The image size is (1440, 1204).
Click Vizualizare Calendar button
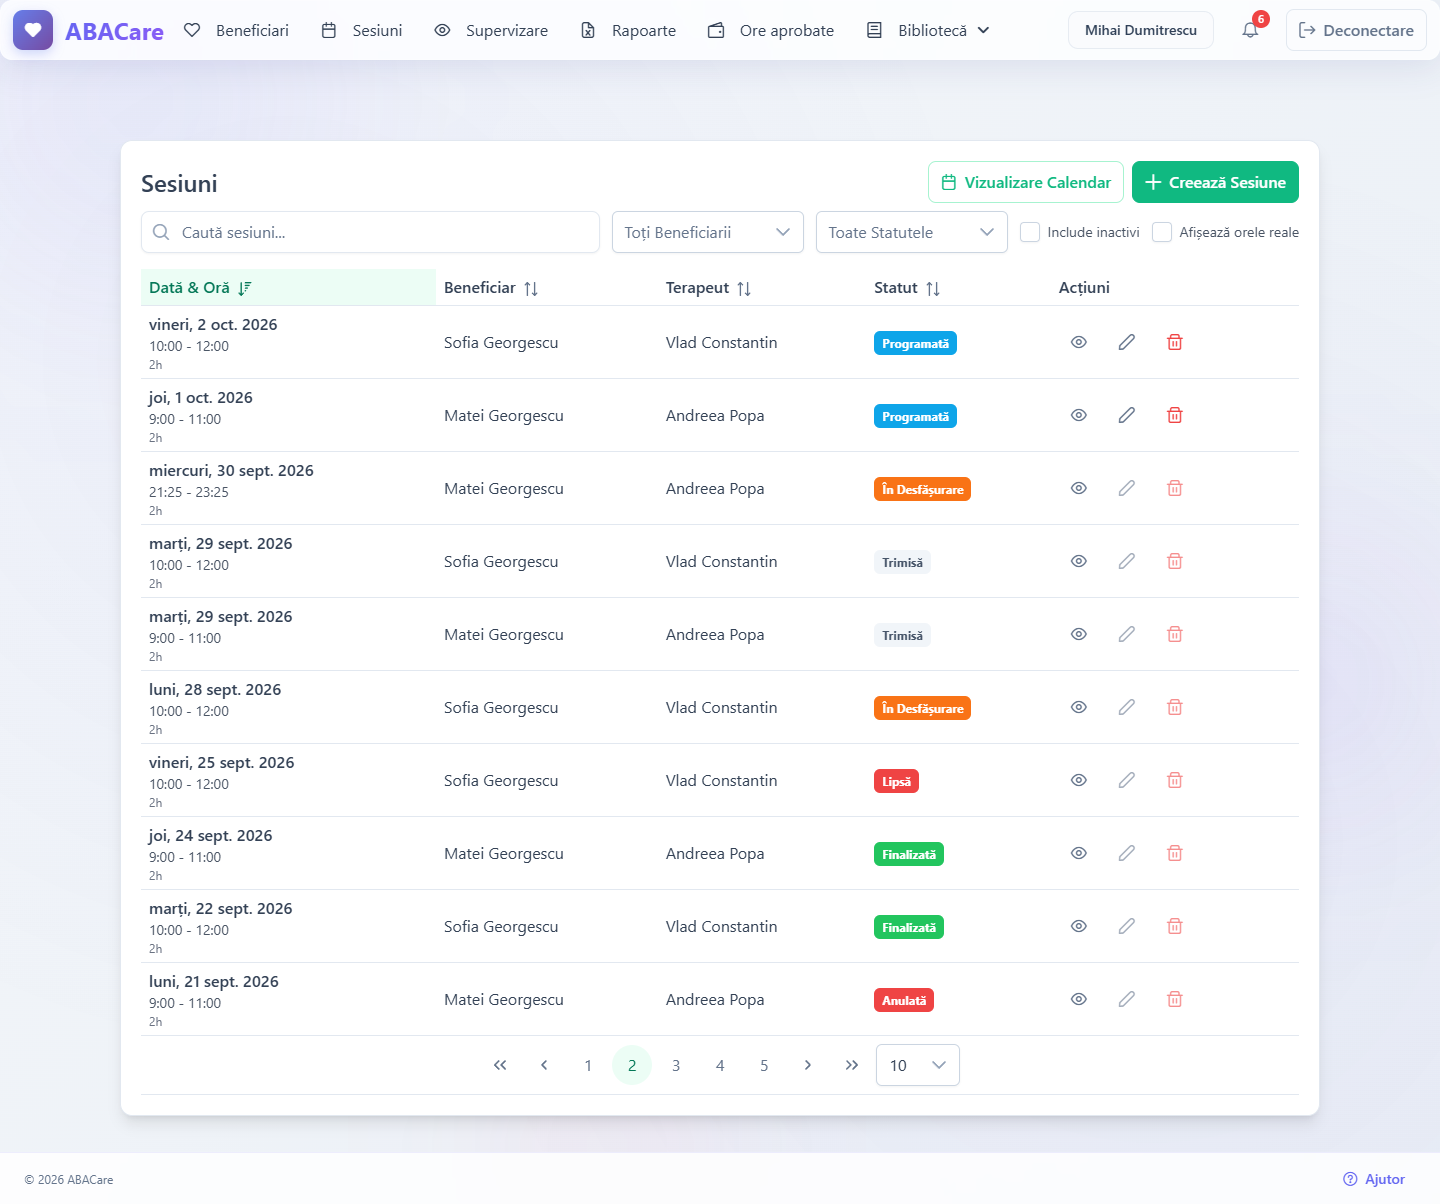point(1026,182)
